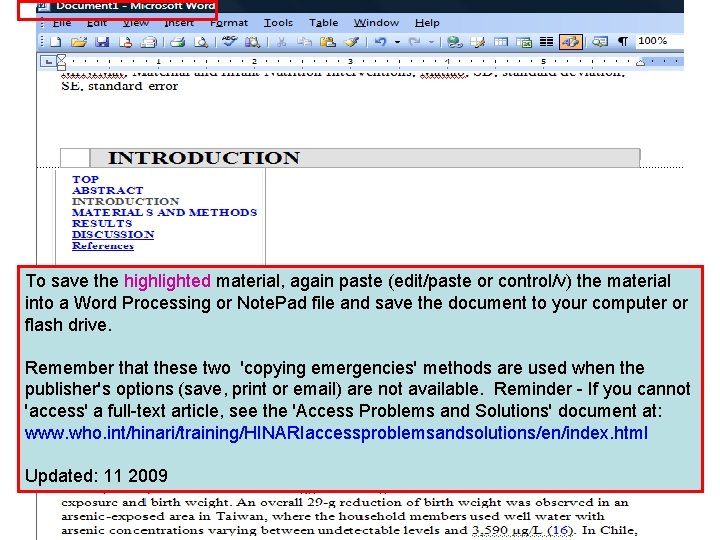Click the Standard toolbar drag handle
Viewport: 720px width, 540px height.
42,42
